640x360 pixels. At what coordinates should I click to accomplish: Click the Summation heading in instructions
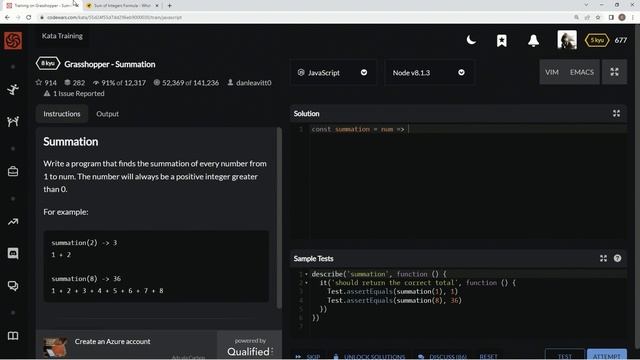point(71,142)
